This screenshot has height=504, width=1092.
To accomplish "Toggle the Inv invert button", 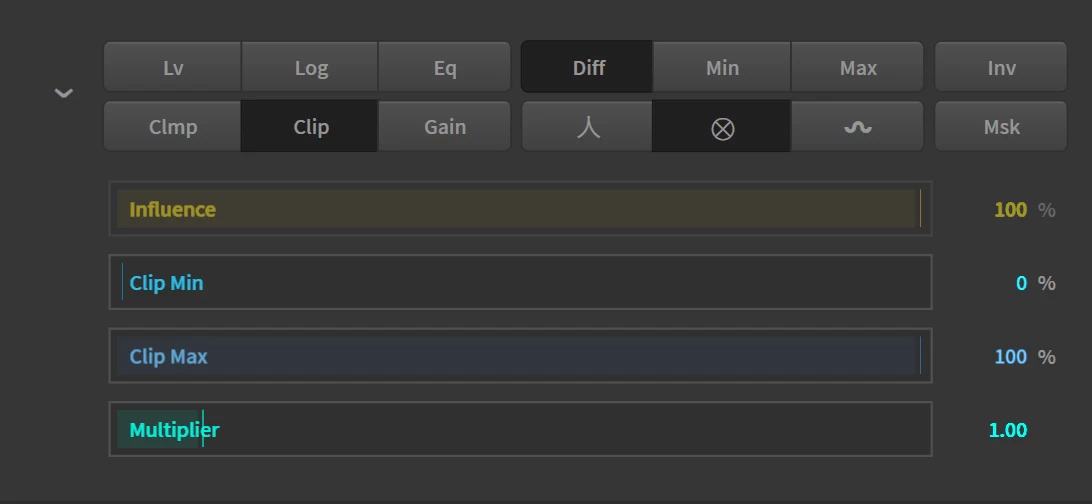I will click(1001, 67).
